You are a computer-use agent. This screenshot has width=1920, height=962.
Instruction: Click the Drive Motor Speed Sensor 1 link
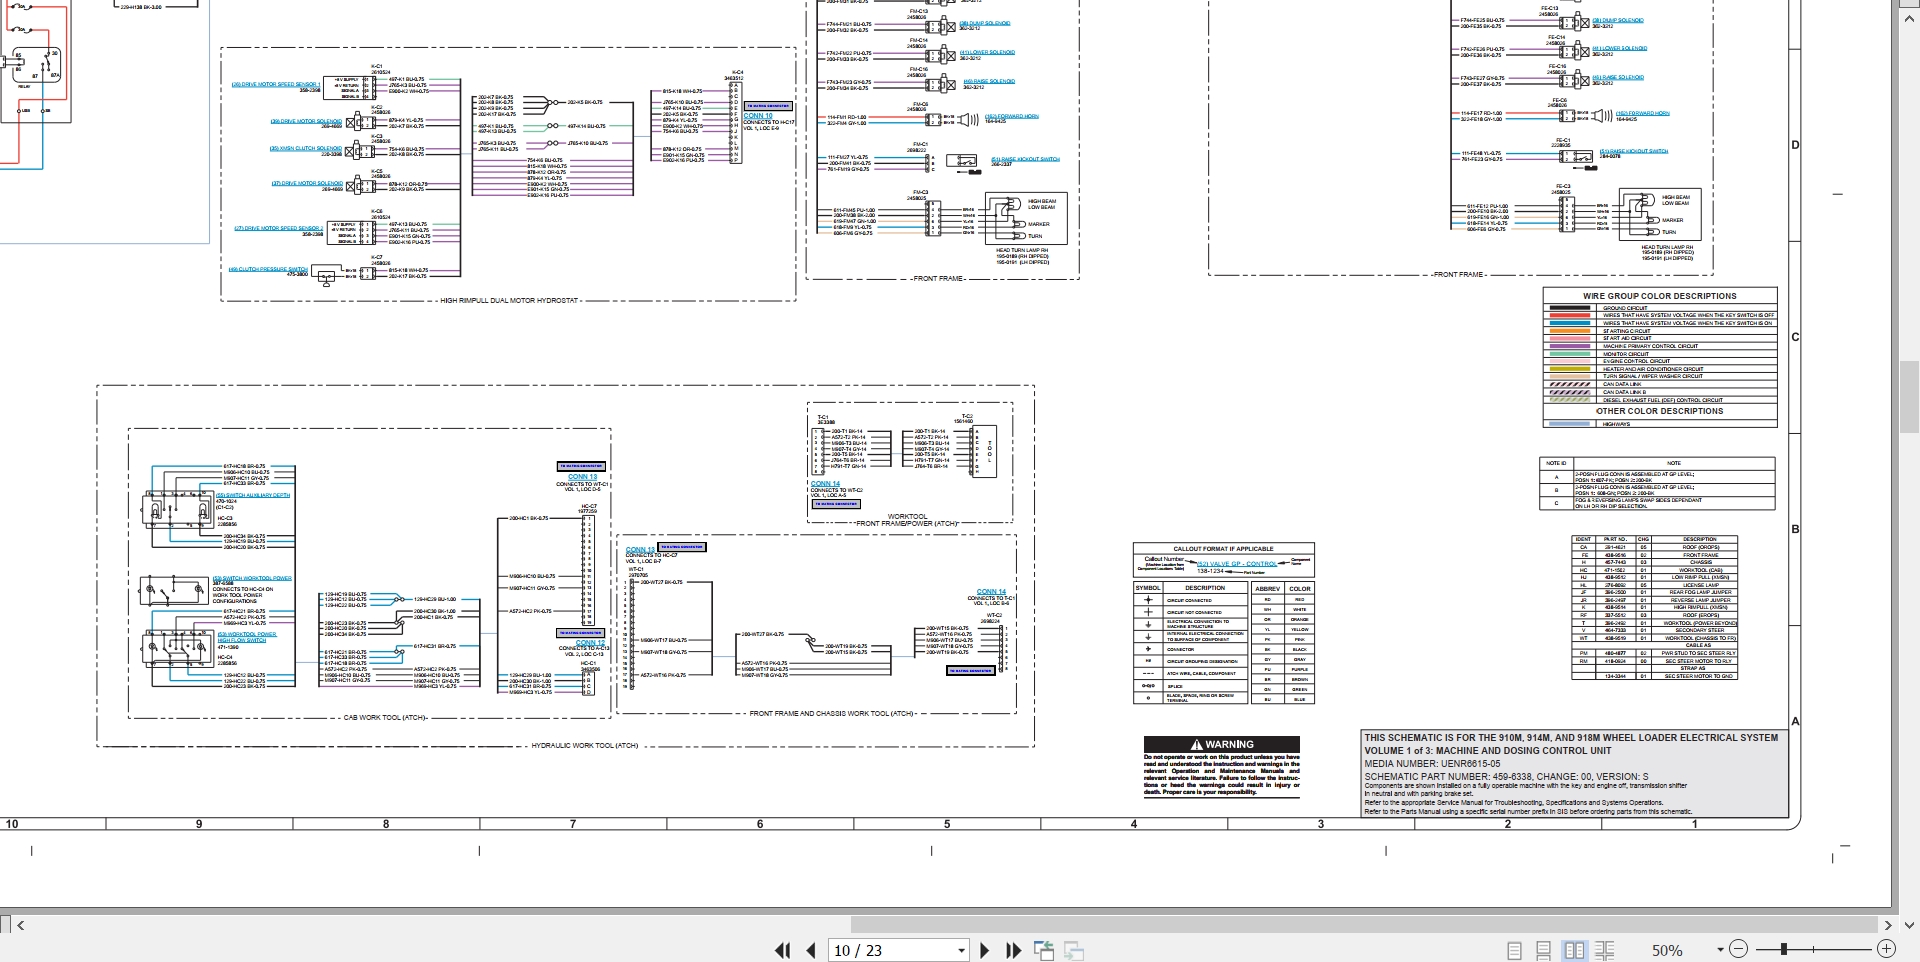pyautogui.click(x=276, y=85)
